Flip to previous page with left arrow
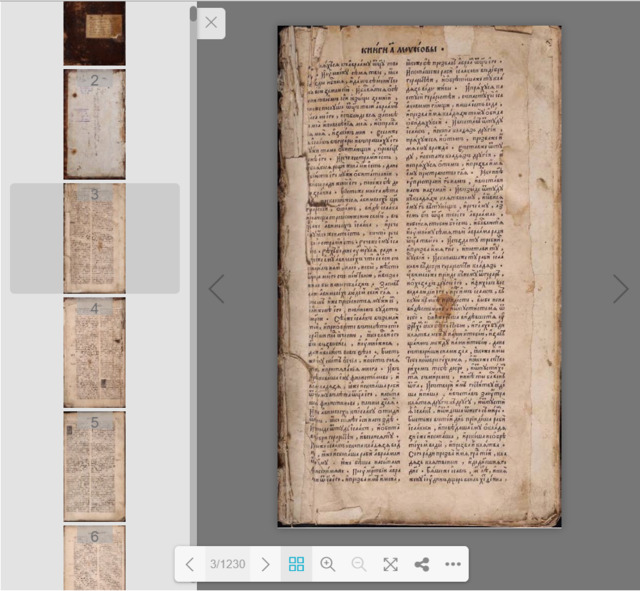This screenshot has height=591, width=640. (216, 289)
